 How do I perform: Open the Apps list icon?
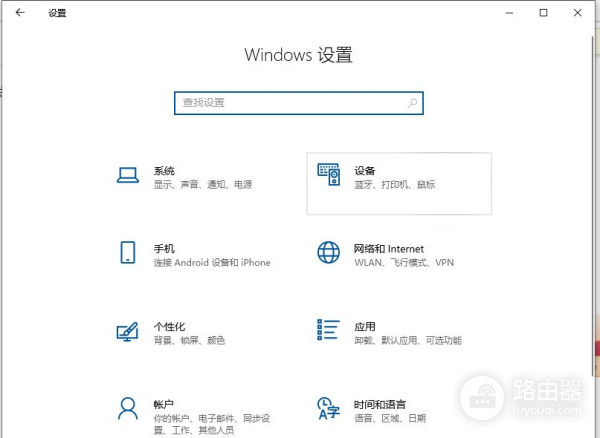pos(328,330)
